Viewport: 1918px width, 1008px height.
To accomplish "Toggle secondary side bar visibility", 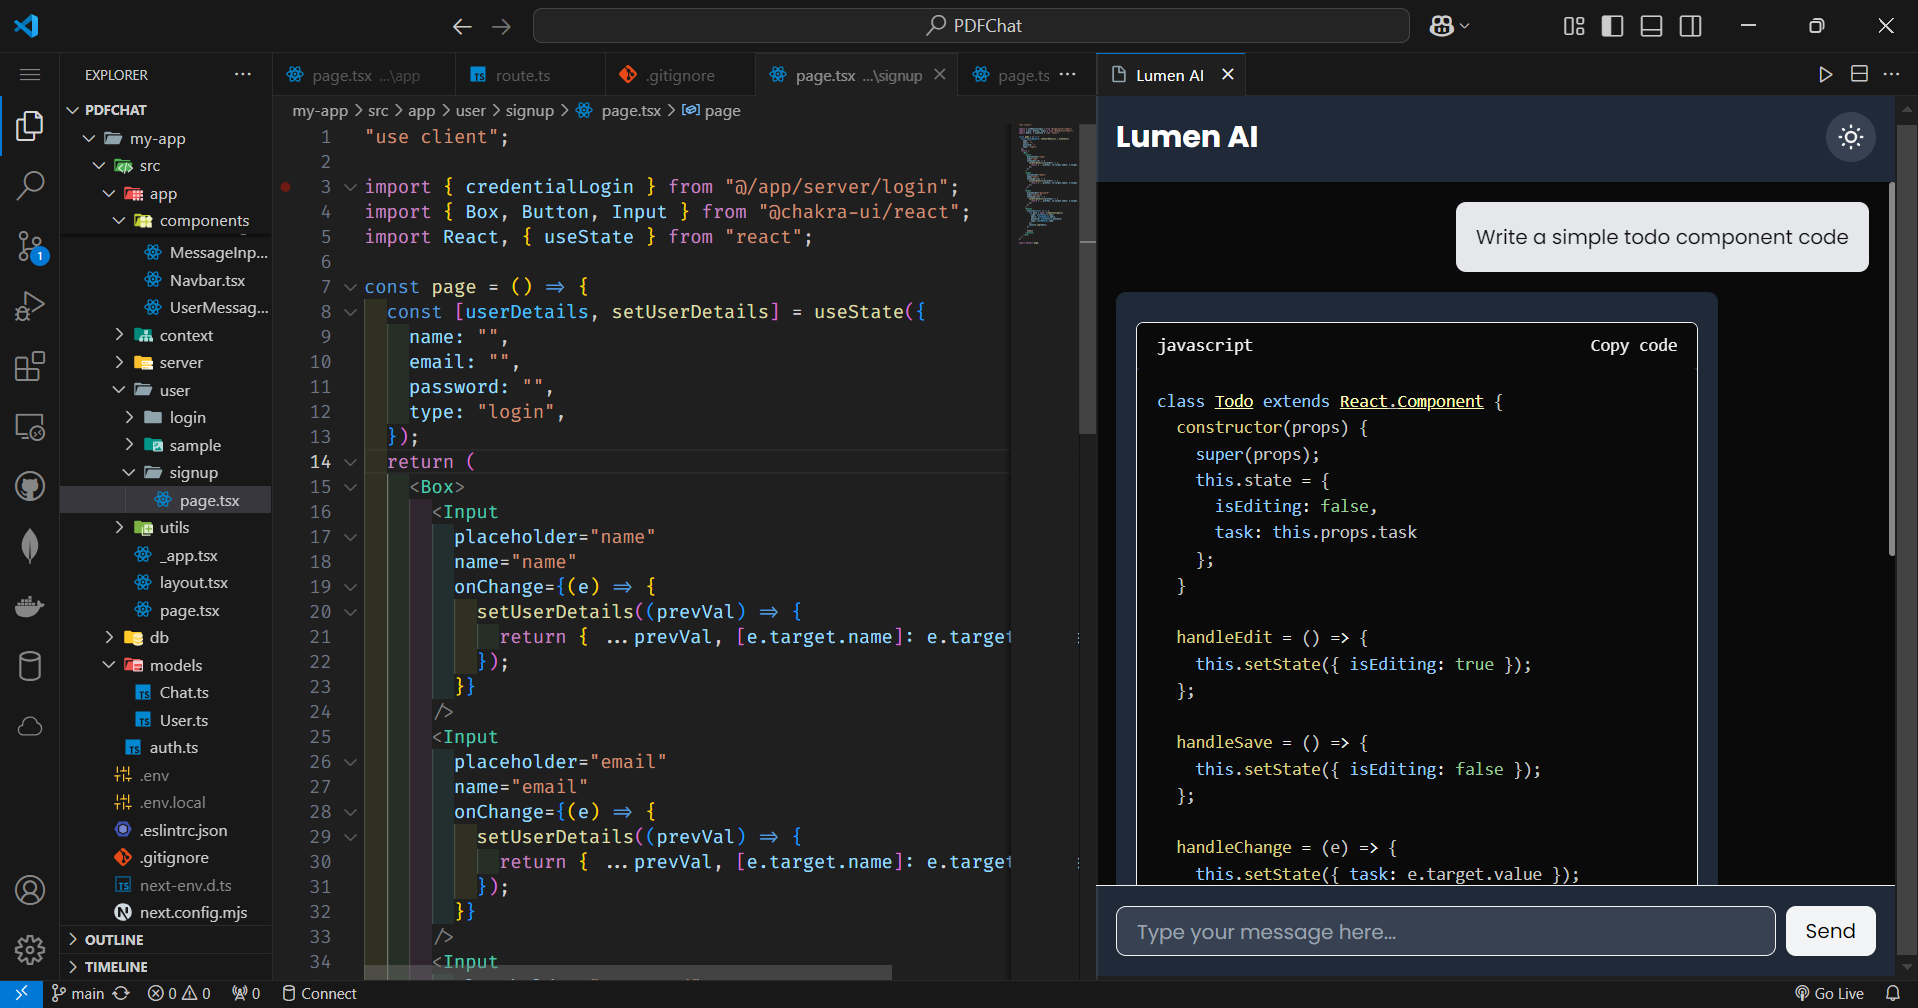I will click(x=1691, y=26).
